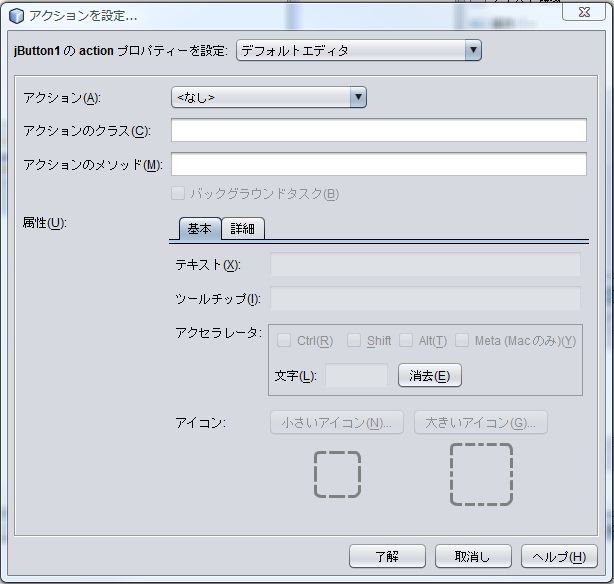Click the 大きいアイコン button
This screenshot has height=584, width=614.
point(480,422)
